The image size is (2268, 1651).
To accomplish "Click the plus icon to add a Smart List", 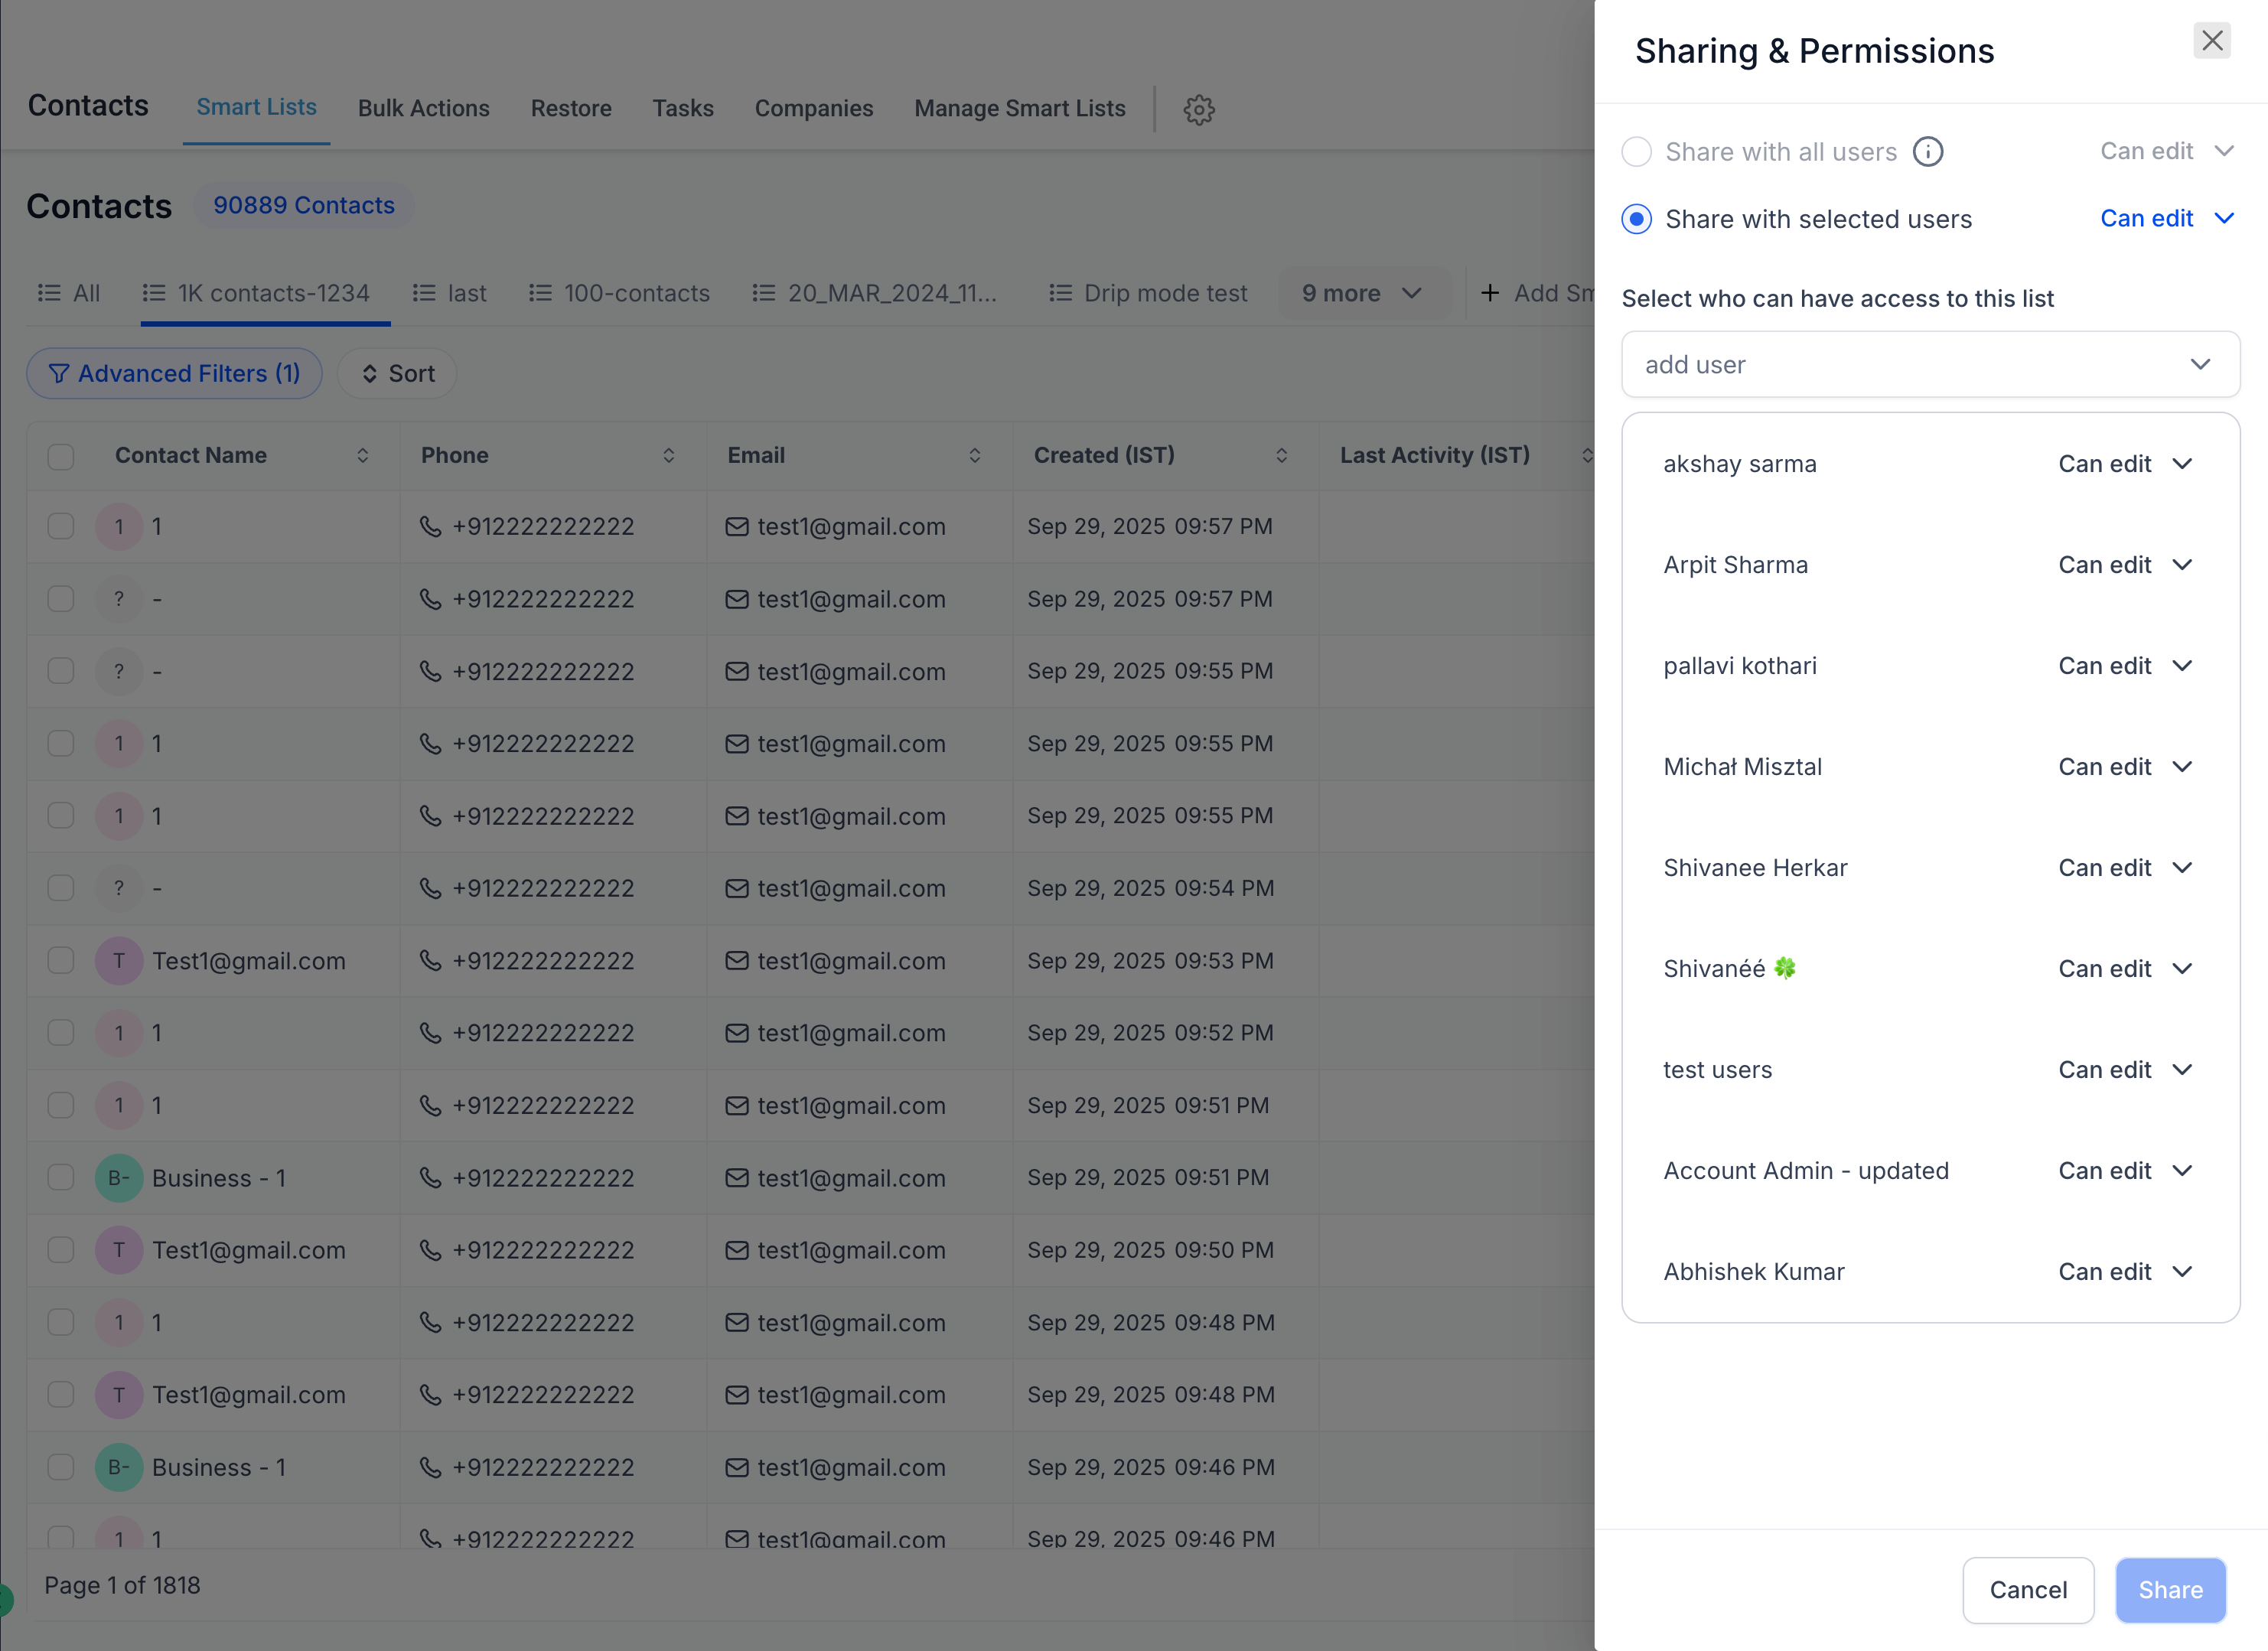I will tap(1491, 293).
